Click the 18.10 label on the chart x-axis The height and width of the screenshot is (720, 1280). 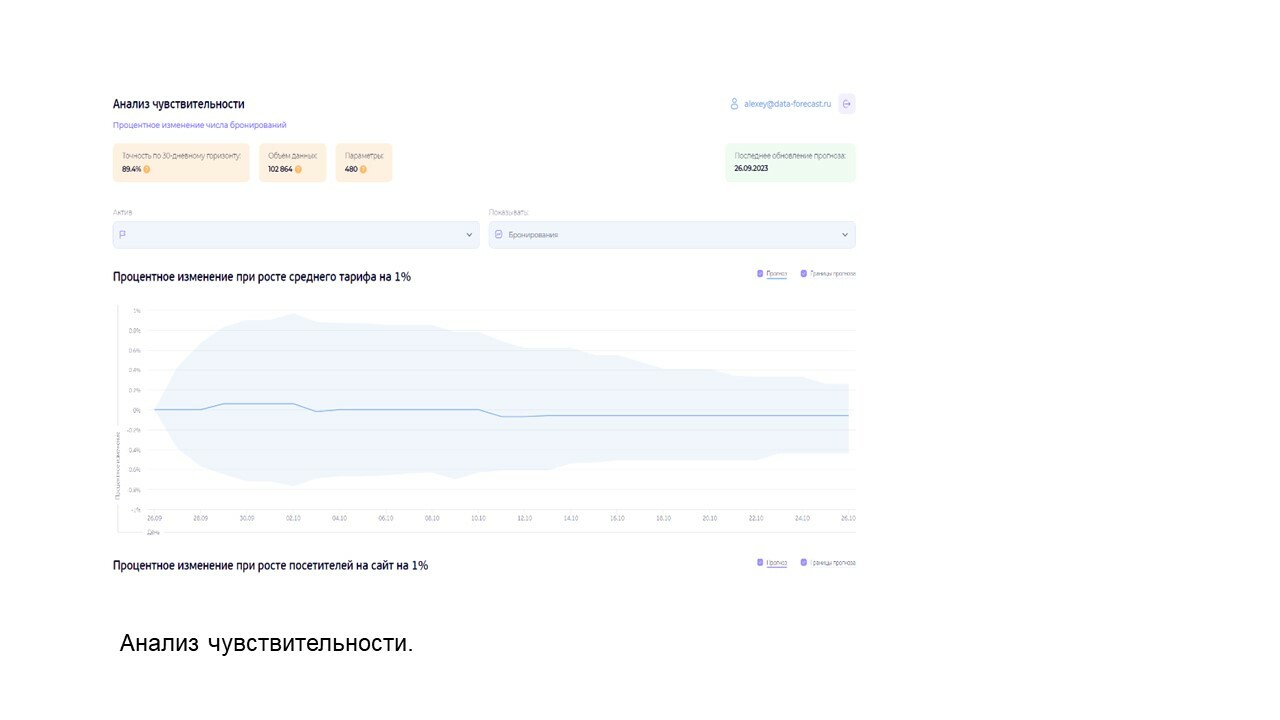pyautogui.click(x=663, y=519)
